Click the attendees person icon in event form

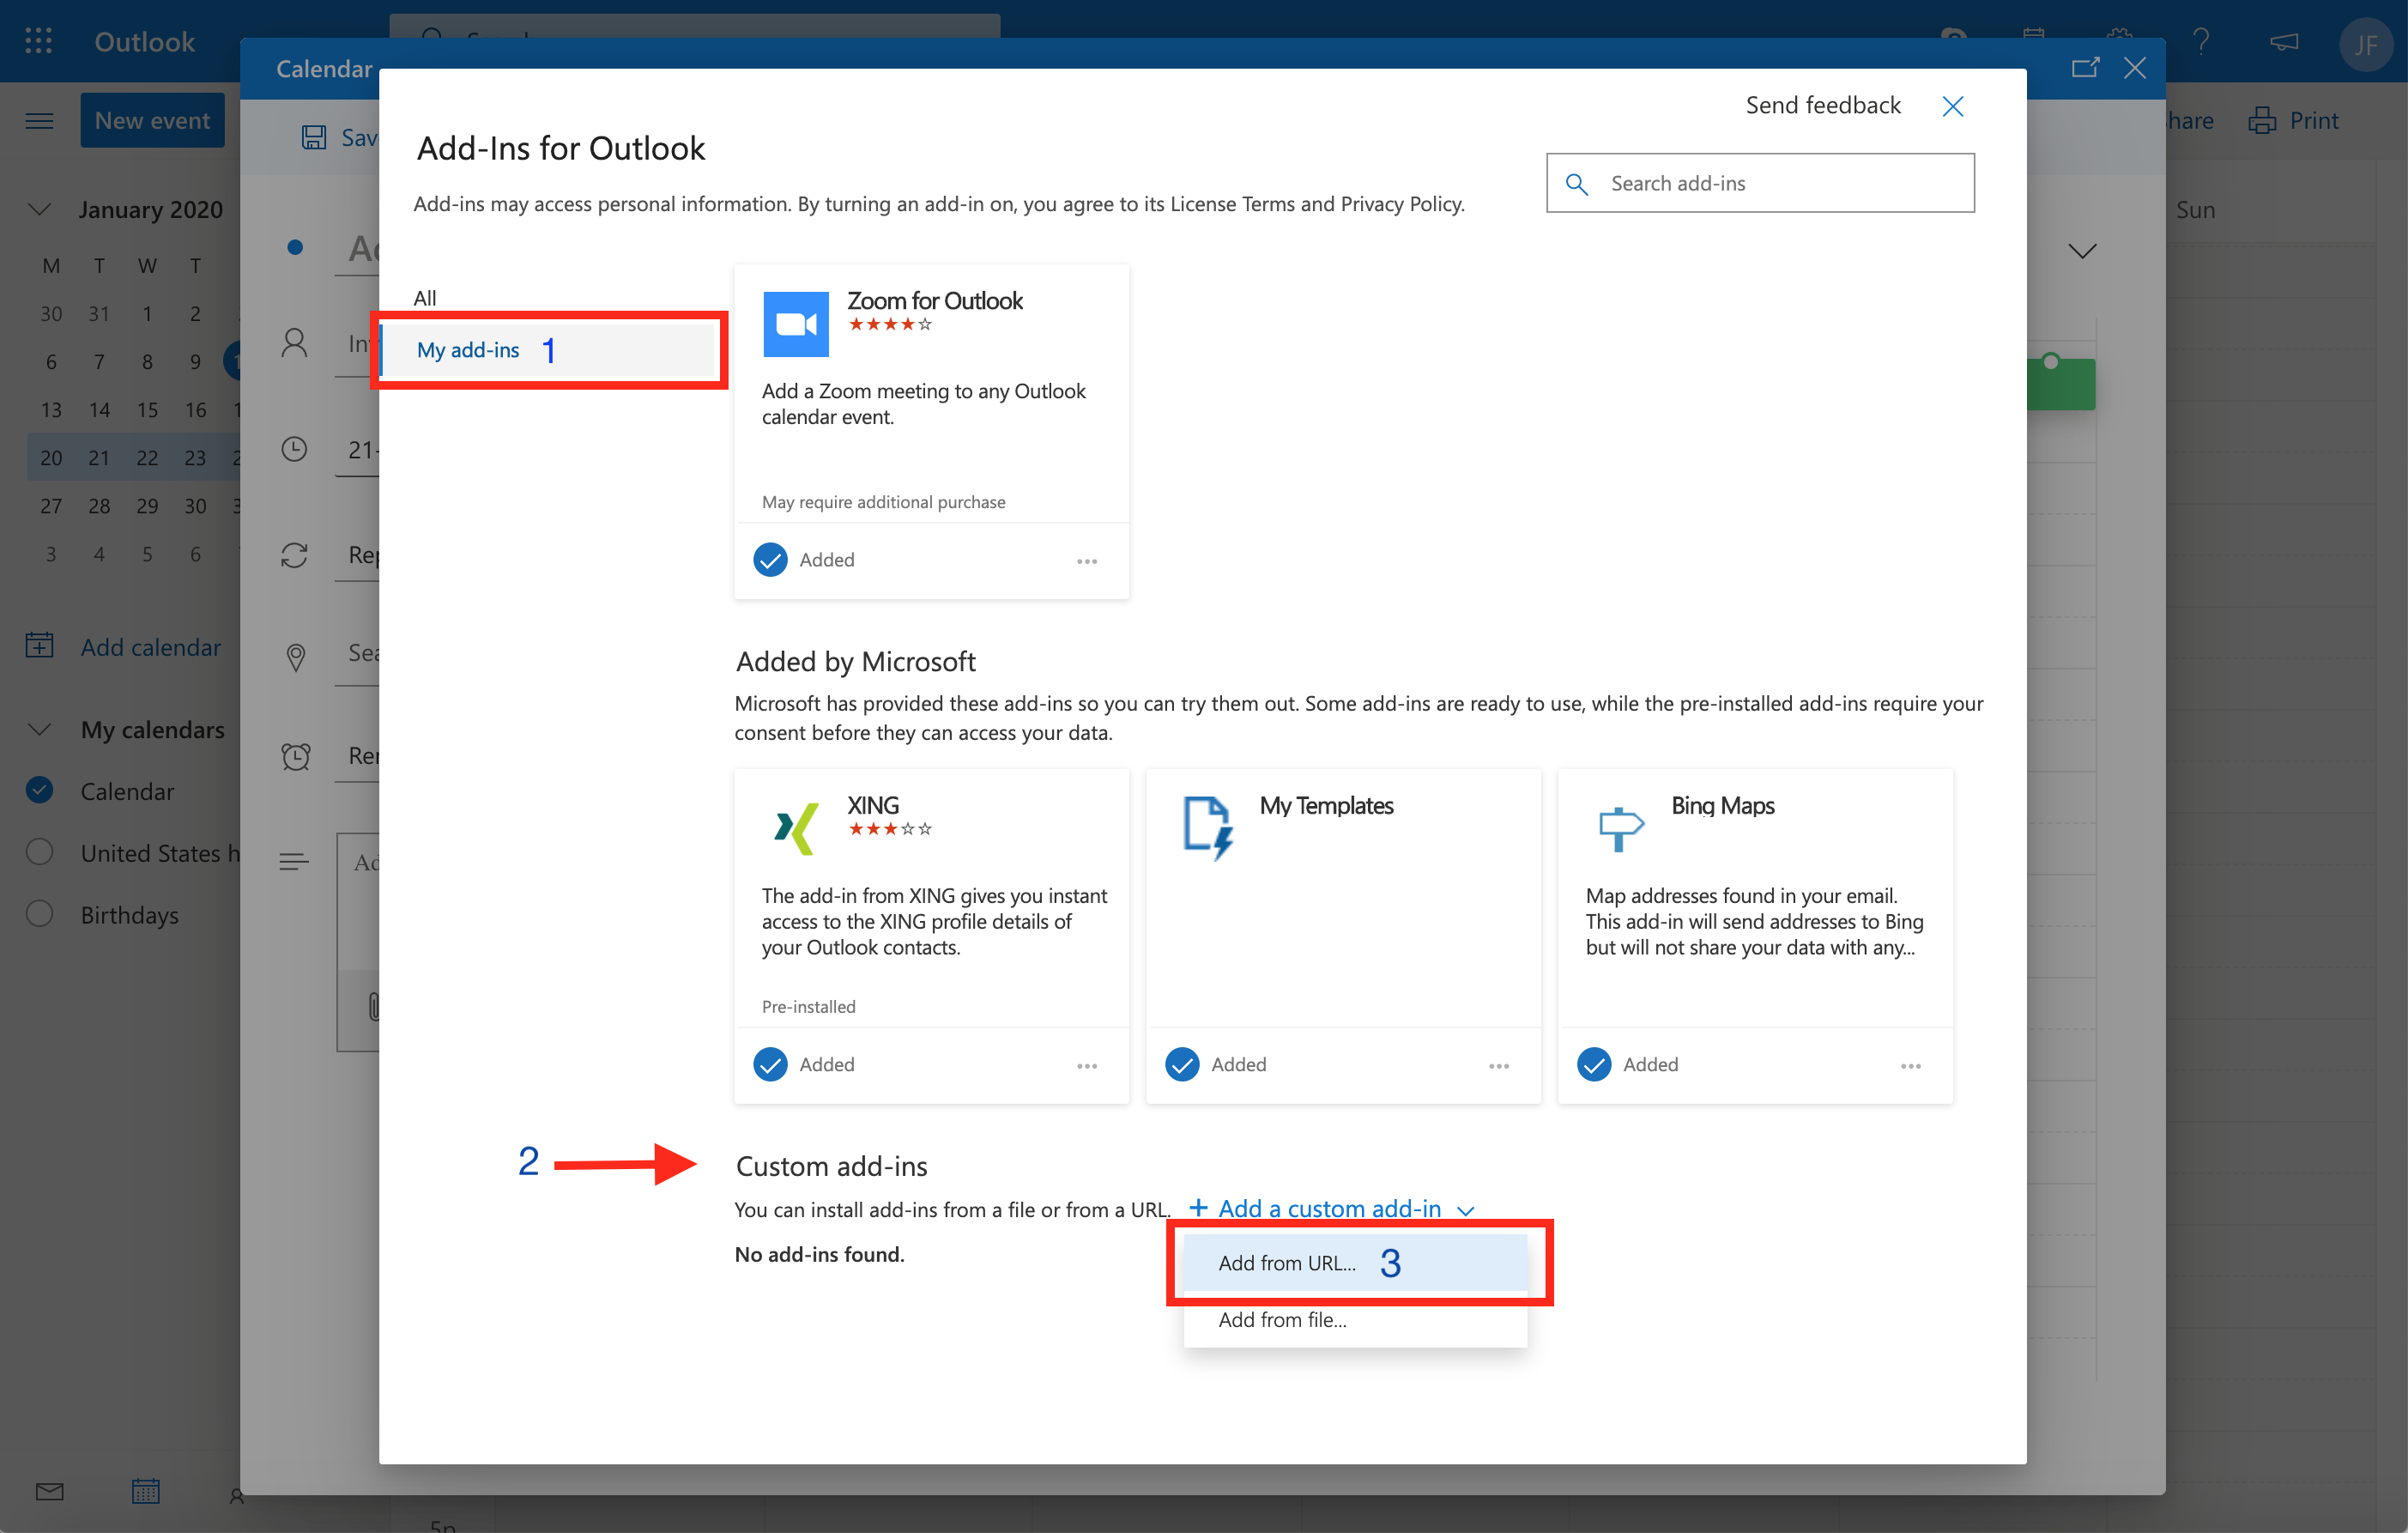(x=294, y=343)
